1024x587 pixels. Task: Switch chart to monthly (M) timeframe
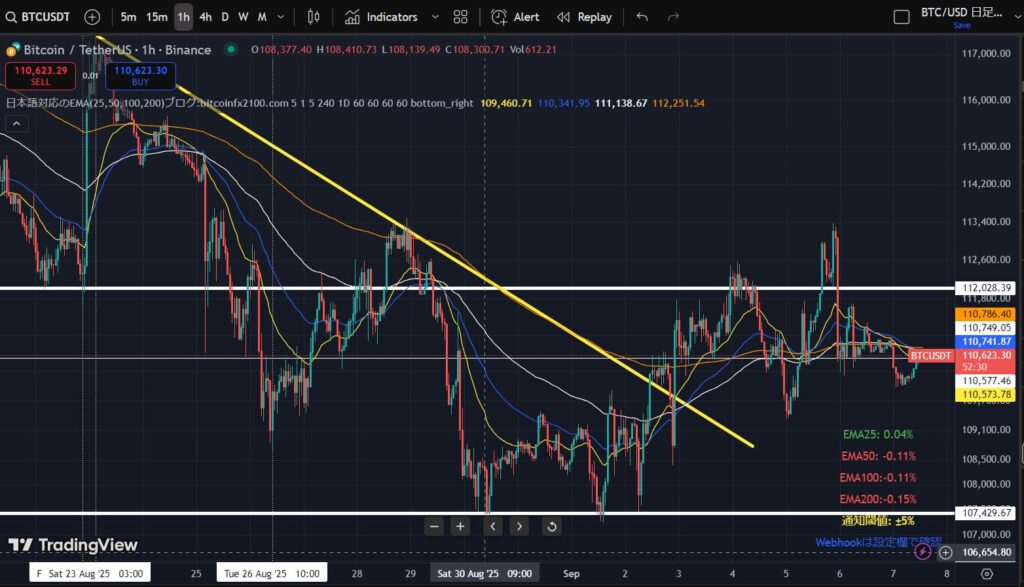[x=262, y=17]
